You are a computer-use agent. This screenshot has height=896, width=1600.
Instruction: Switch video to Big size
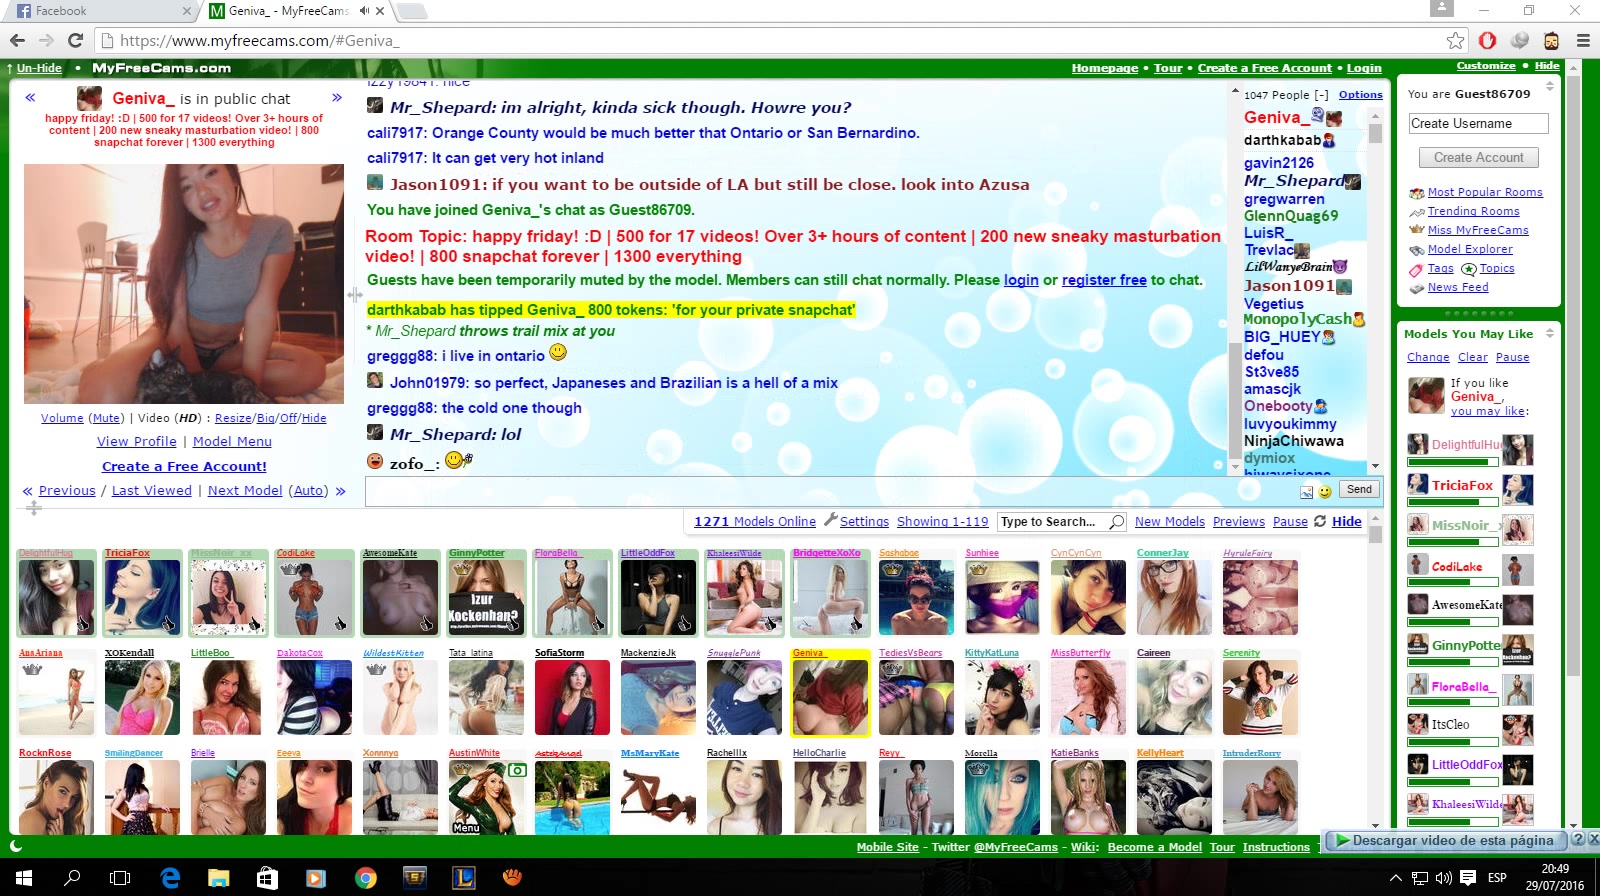[x=266, y=418]
